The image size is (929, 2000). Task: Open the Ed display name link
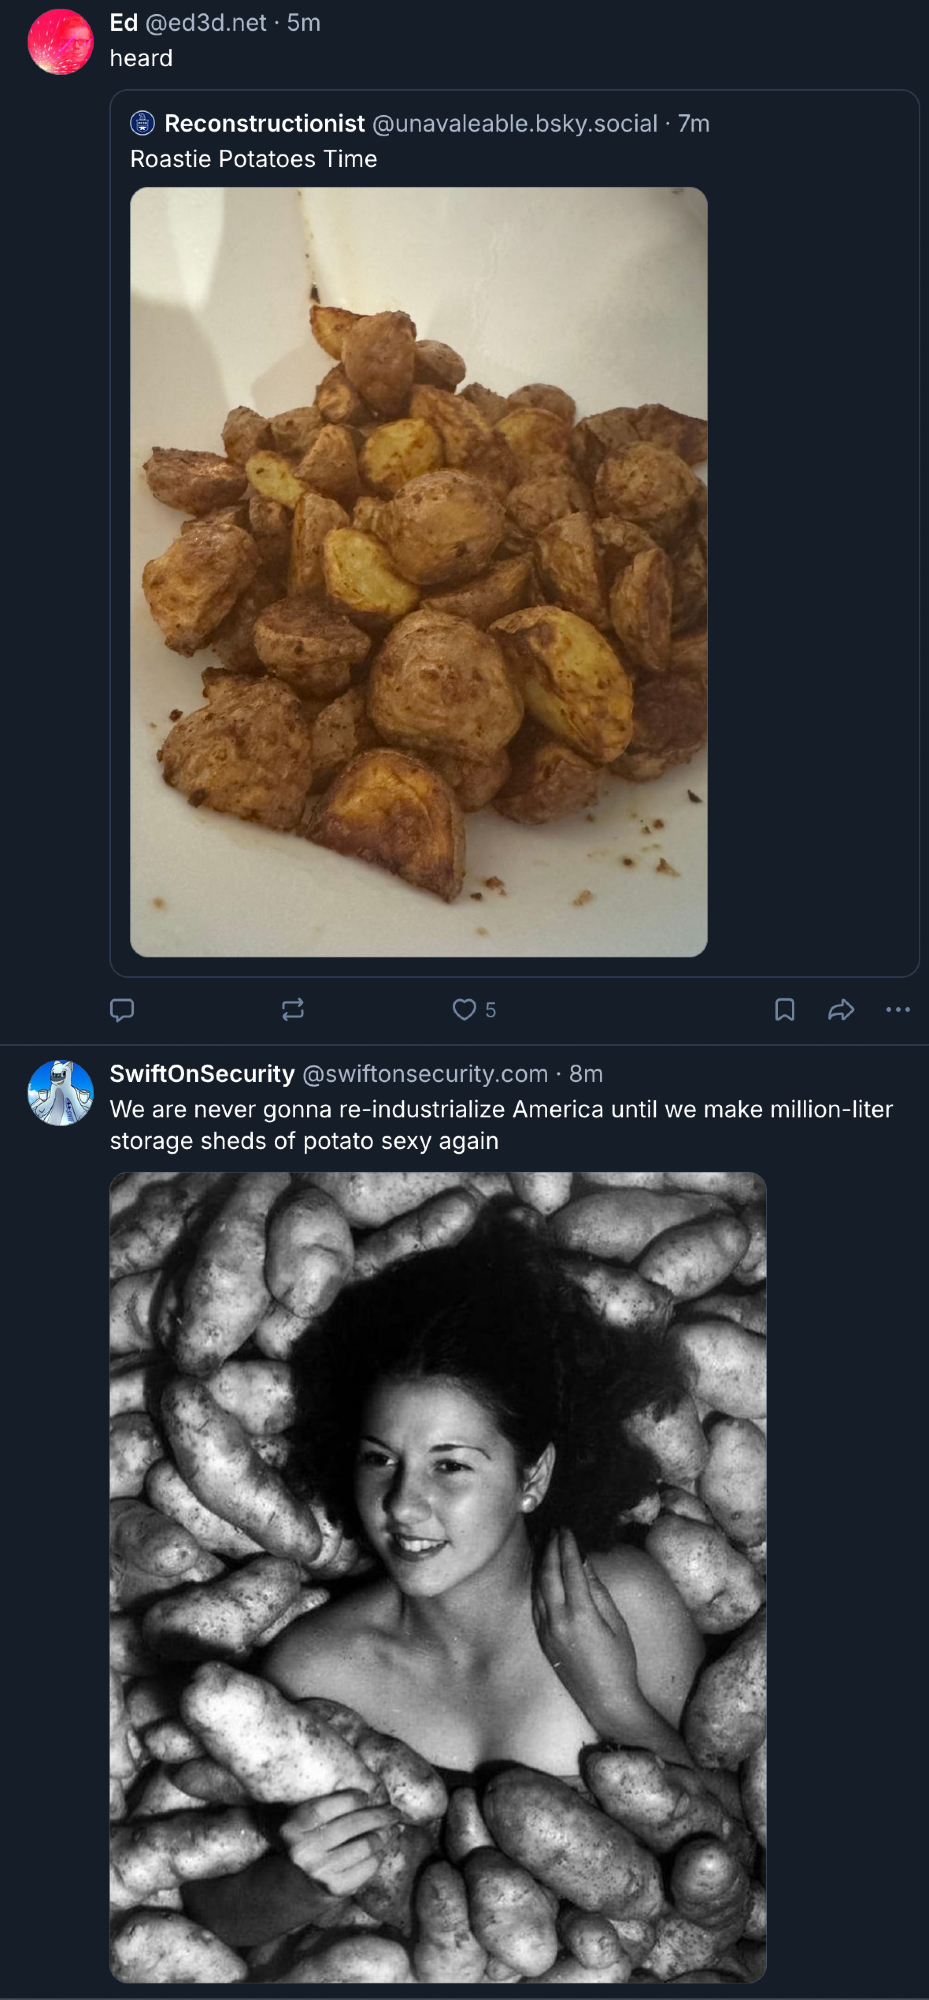tap(124, 23)
